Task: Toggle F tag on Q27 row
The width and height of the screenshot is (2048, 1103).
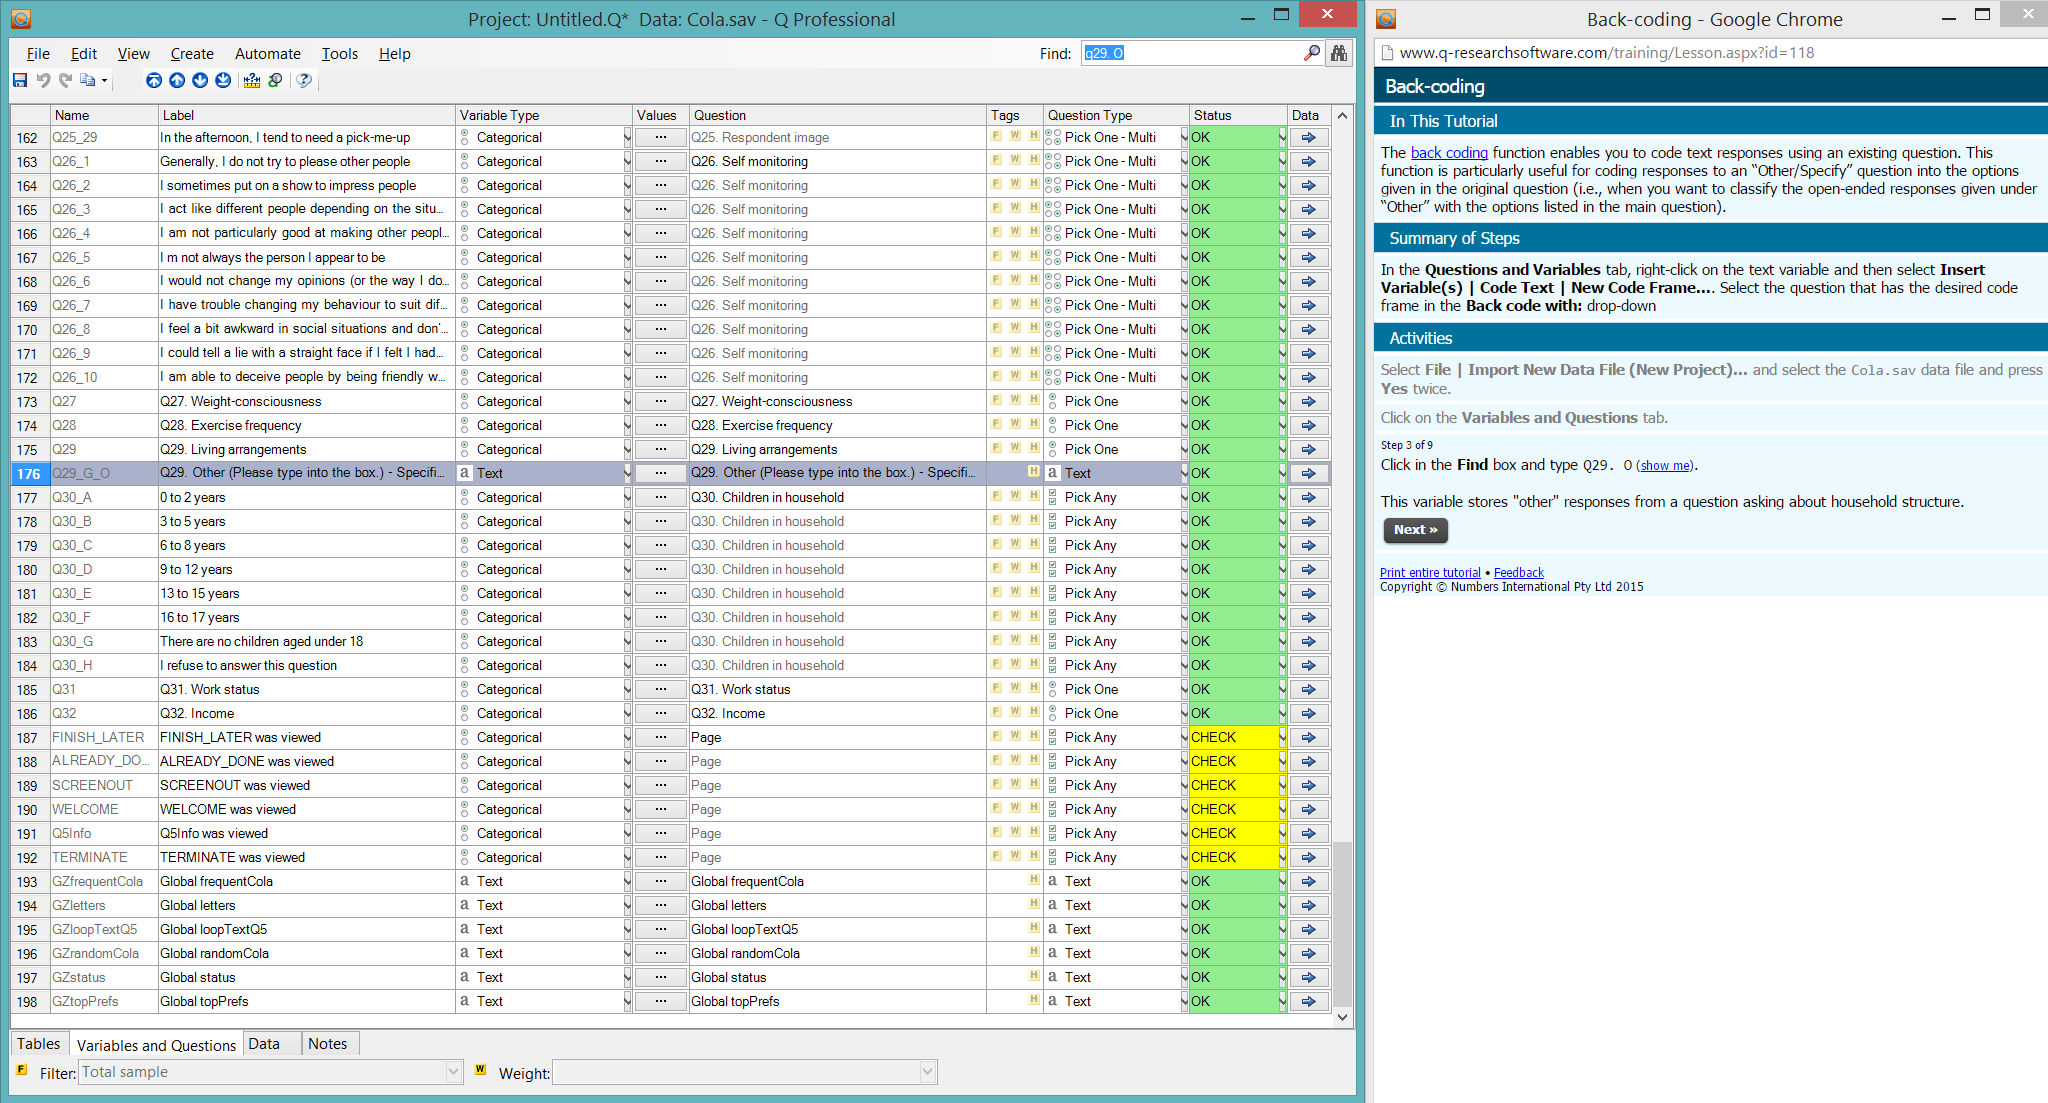Action: pyautogui.click(x=996, y=400)
